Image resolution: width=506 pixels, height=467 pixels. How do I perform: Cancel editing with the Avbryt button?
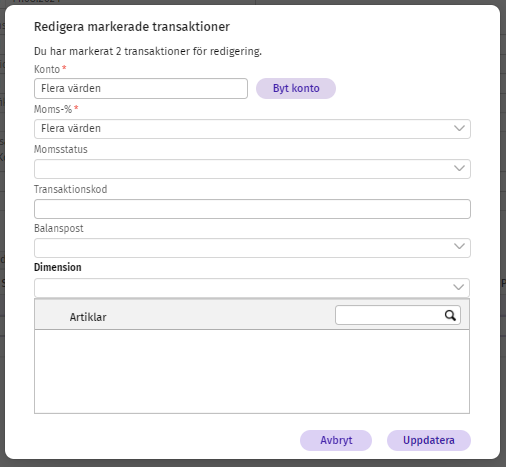tap(336, 440)
